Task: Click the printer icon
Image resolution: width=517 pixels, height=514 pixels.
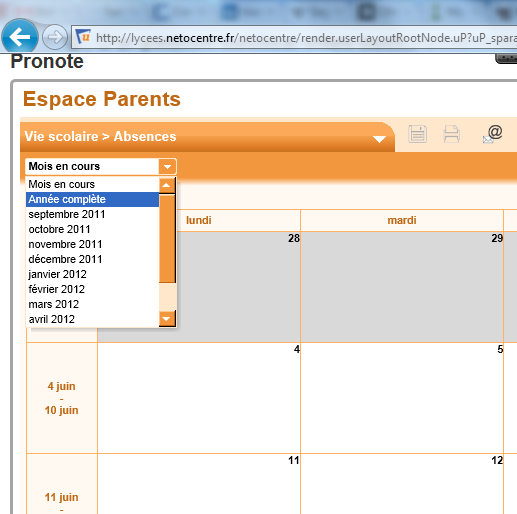Action: pyautogui.click(x=452, y=134)
